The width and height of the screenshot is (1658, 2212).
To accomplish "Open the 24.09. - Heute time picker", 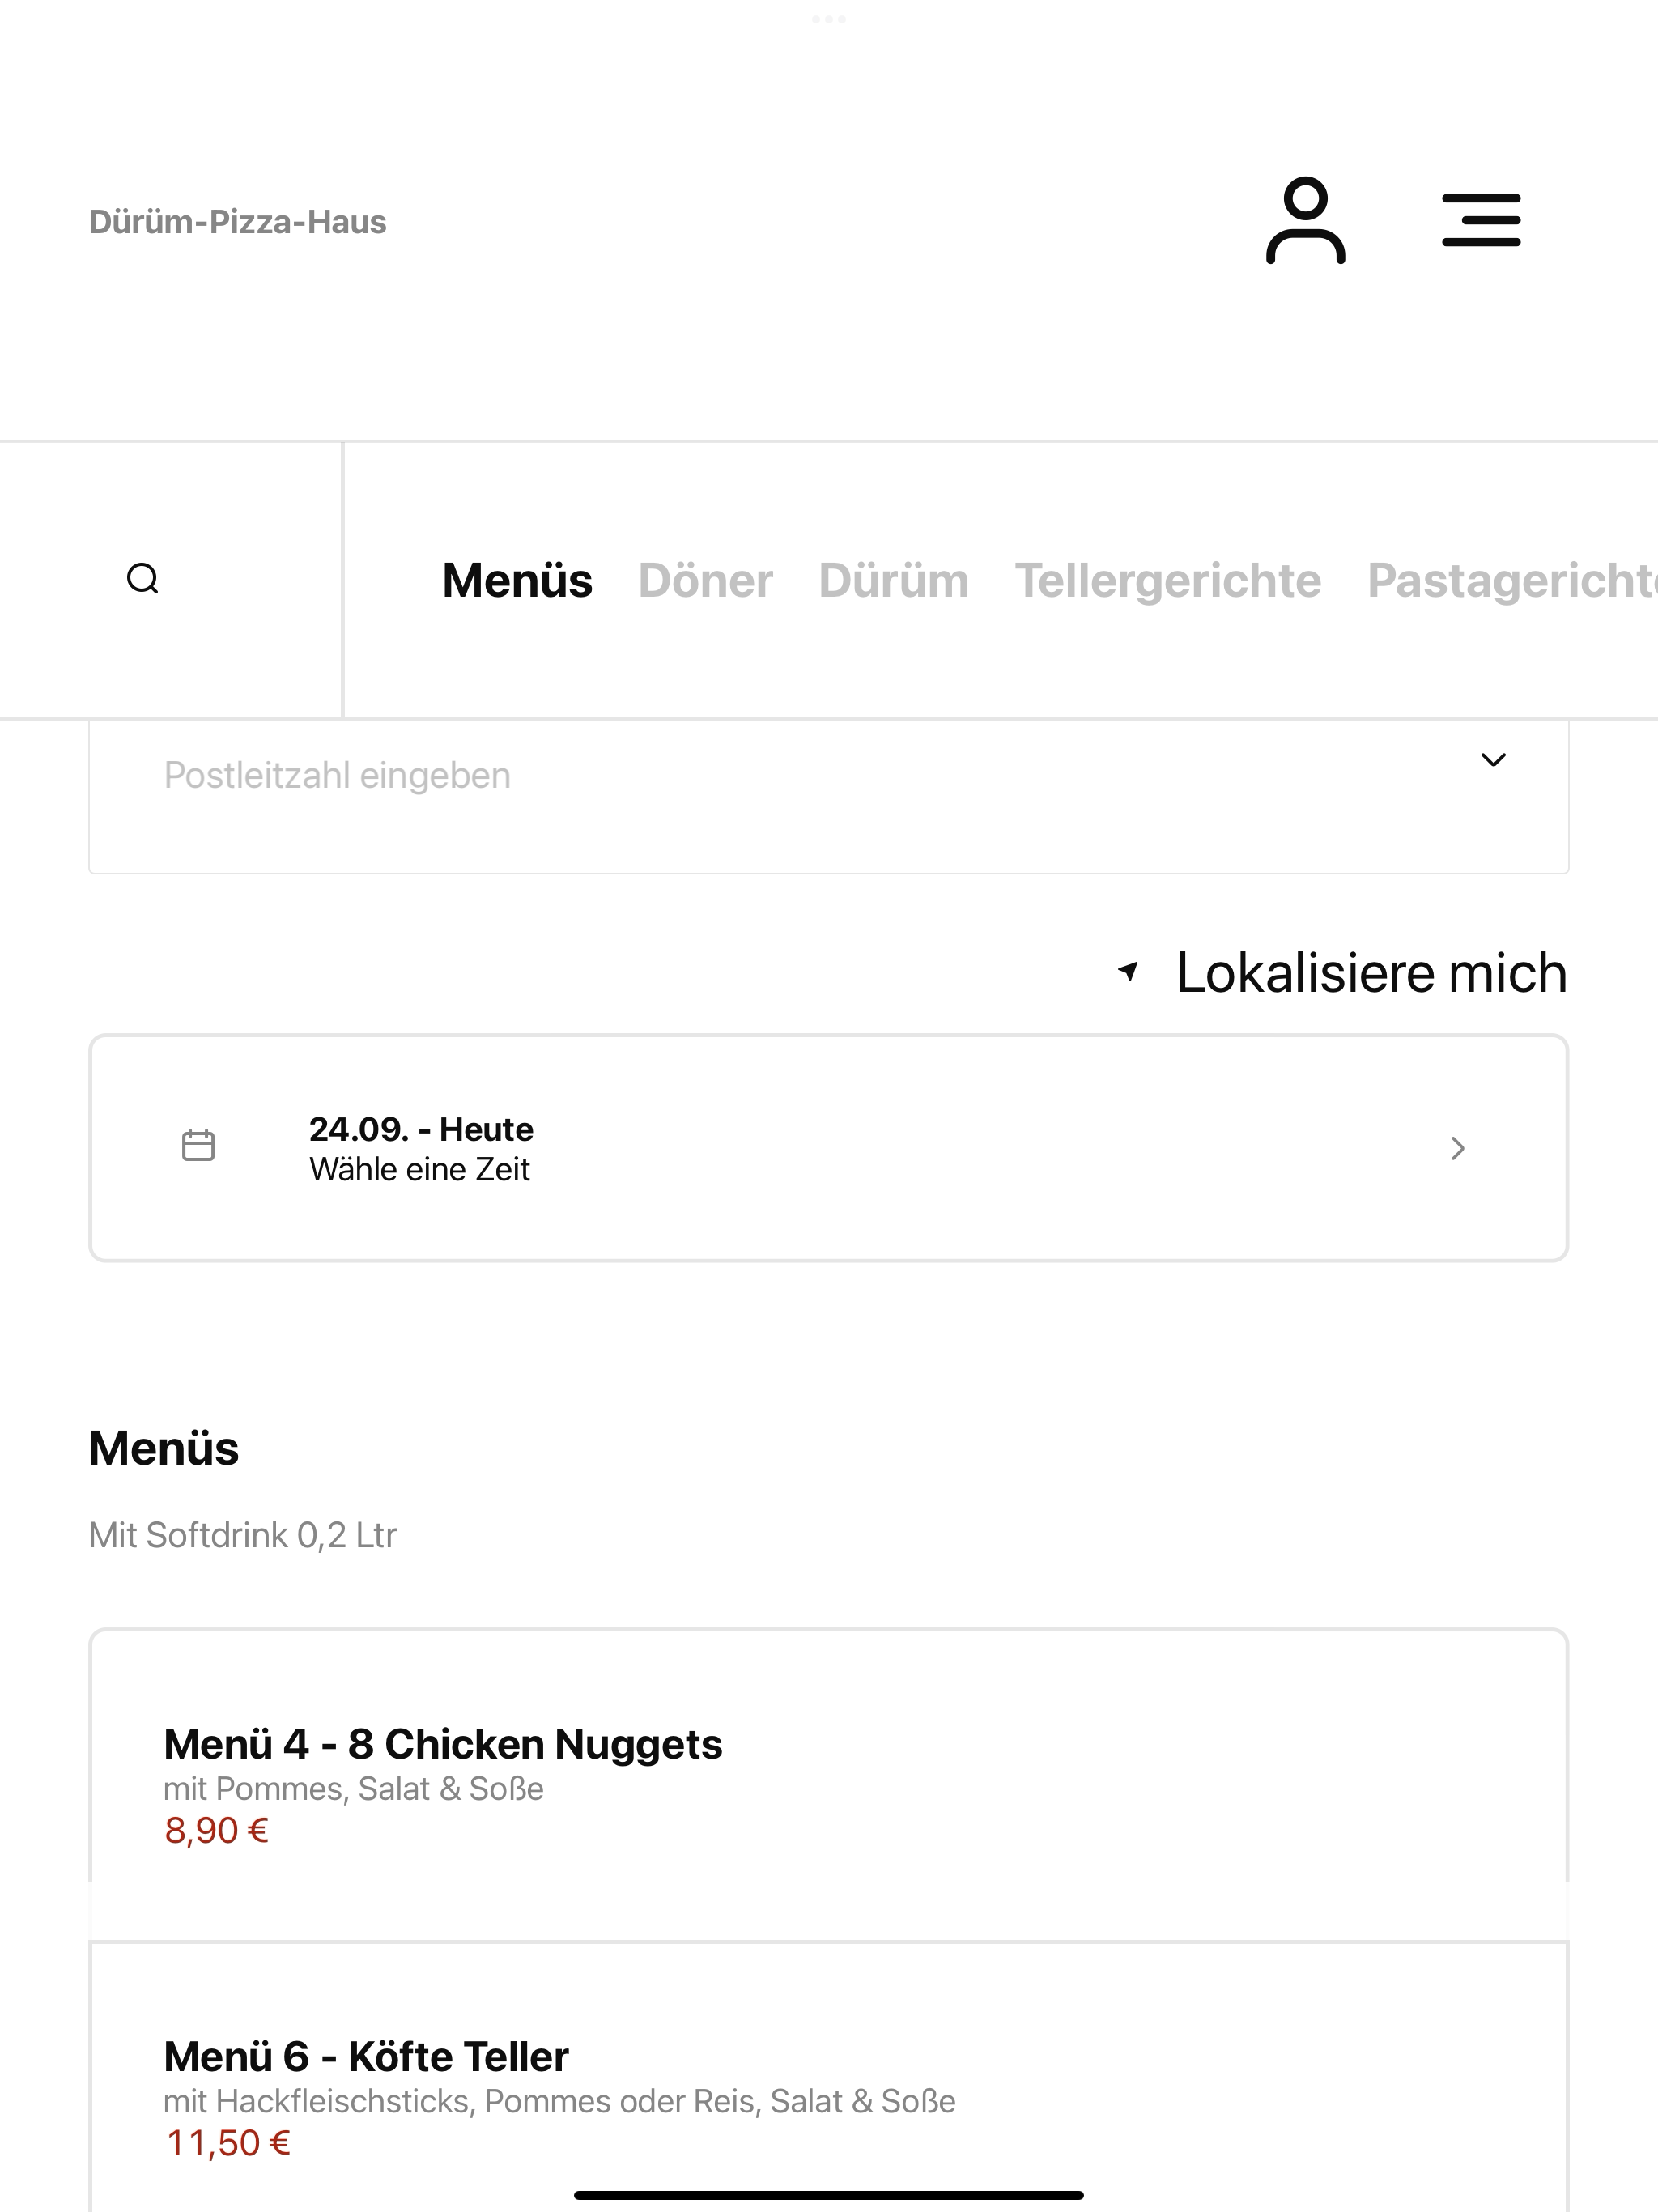I will pos(828,1148).
